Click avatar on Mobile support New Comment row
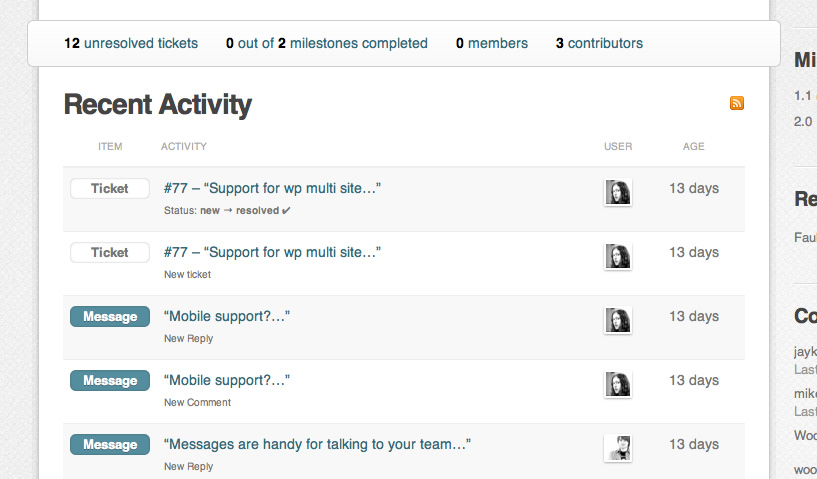 click(618, 384)
